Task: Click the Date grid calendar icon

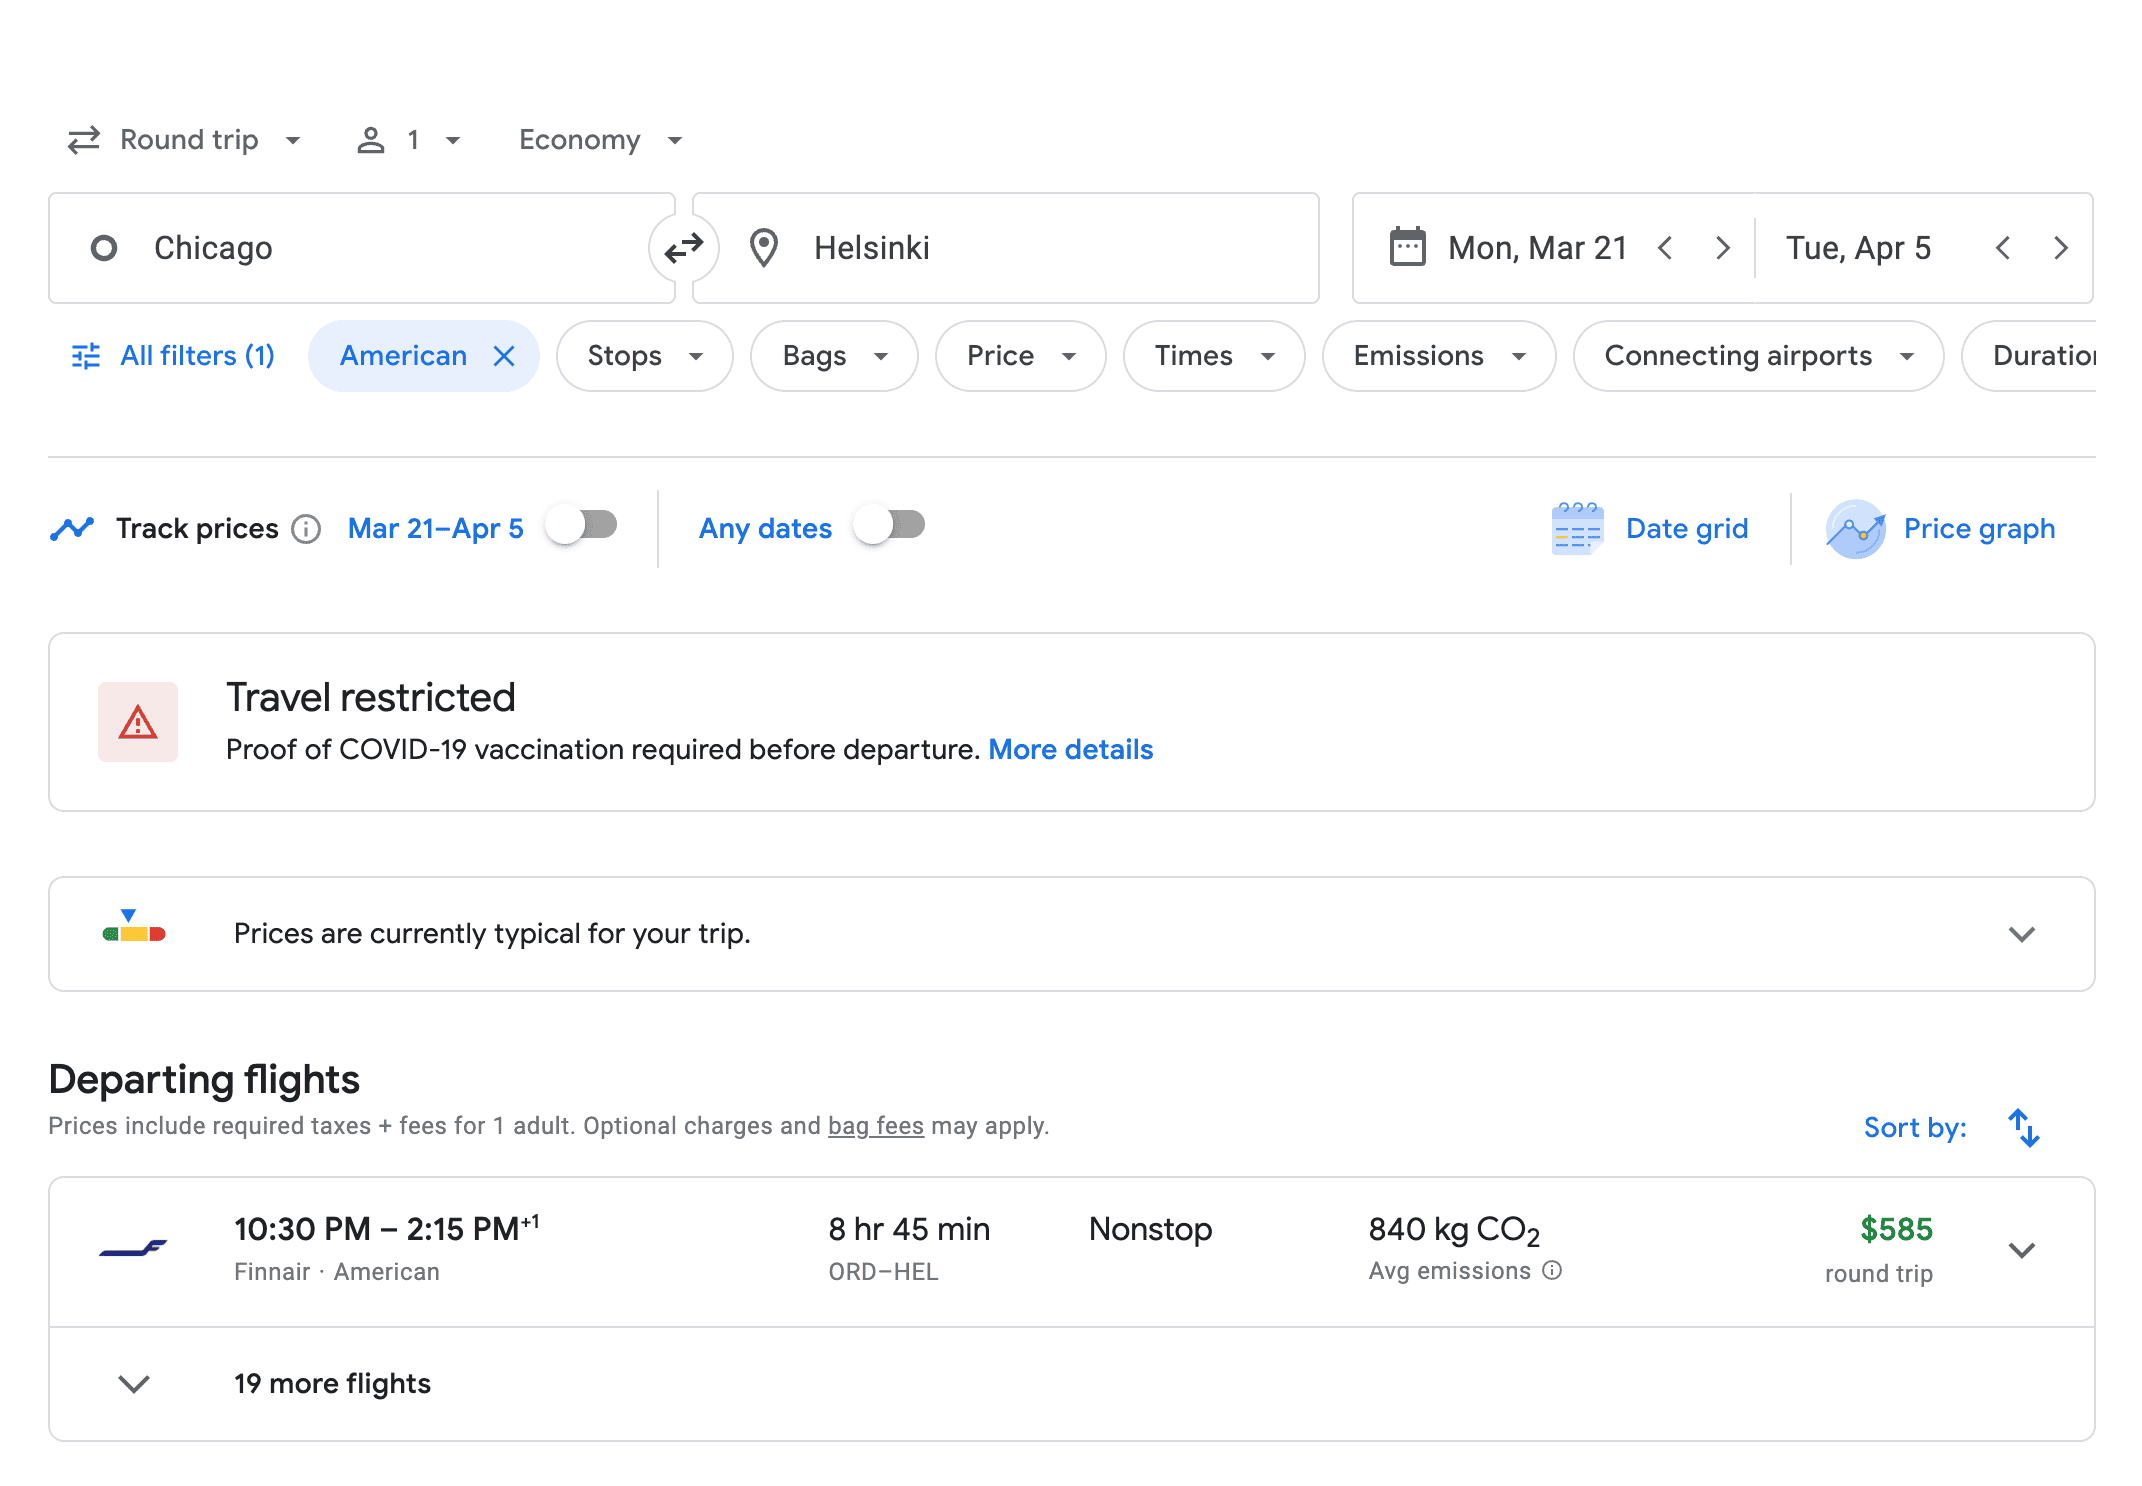Action: coord(1577,529)
